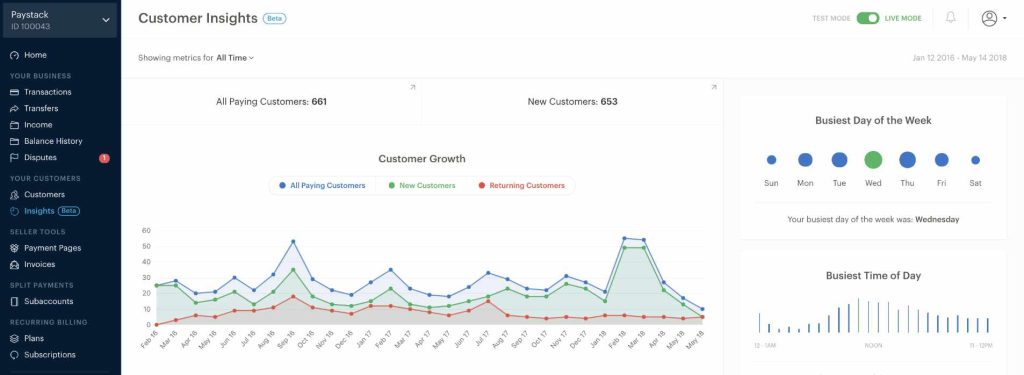This screenshot has width=1024, height=375.
Task: Click the New Customers: 653 text
Action: 572,102
